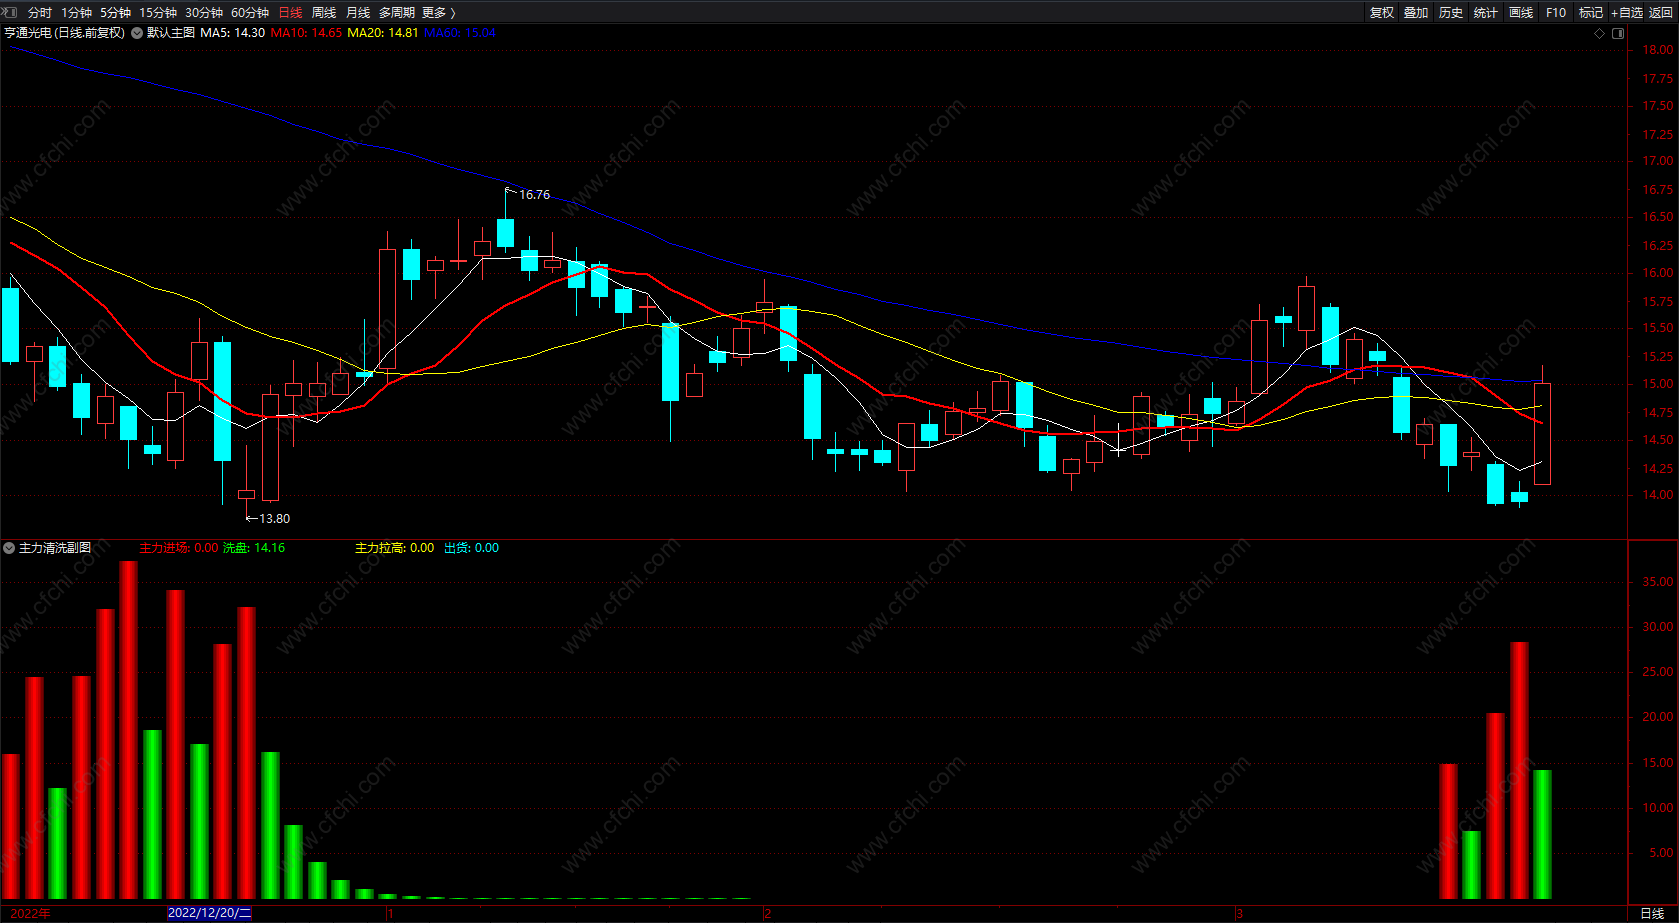Click the 主力进场: 0.00 indicator value
Screen dimensions: 1679x923
pyautogui.click(x=178, y=548)
